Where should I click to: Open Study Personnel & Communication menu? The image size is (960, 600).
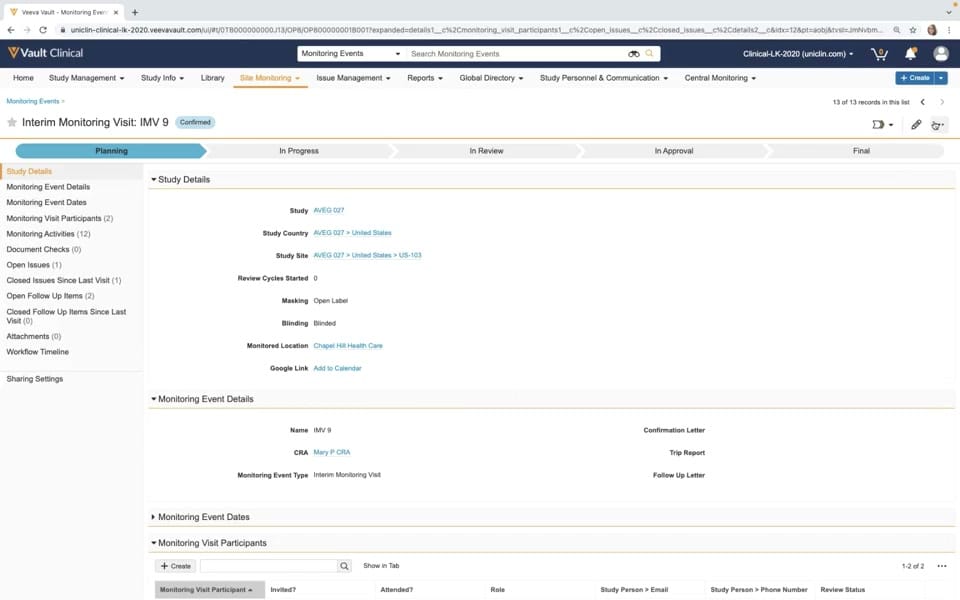pos(604,78)
